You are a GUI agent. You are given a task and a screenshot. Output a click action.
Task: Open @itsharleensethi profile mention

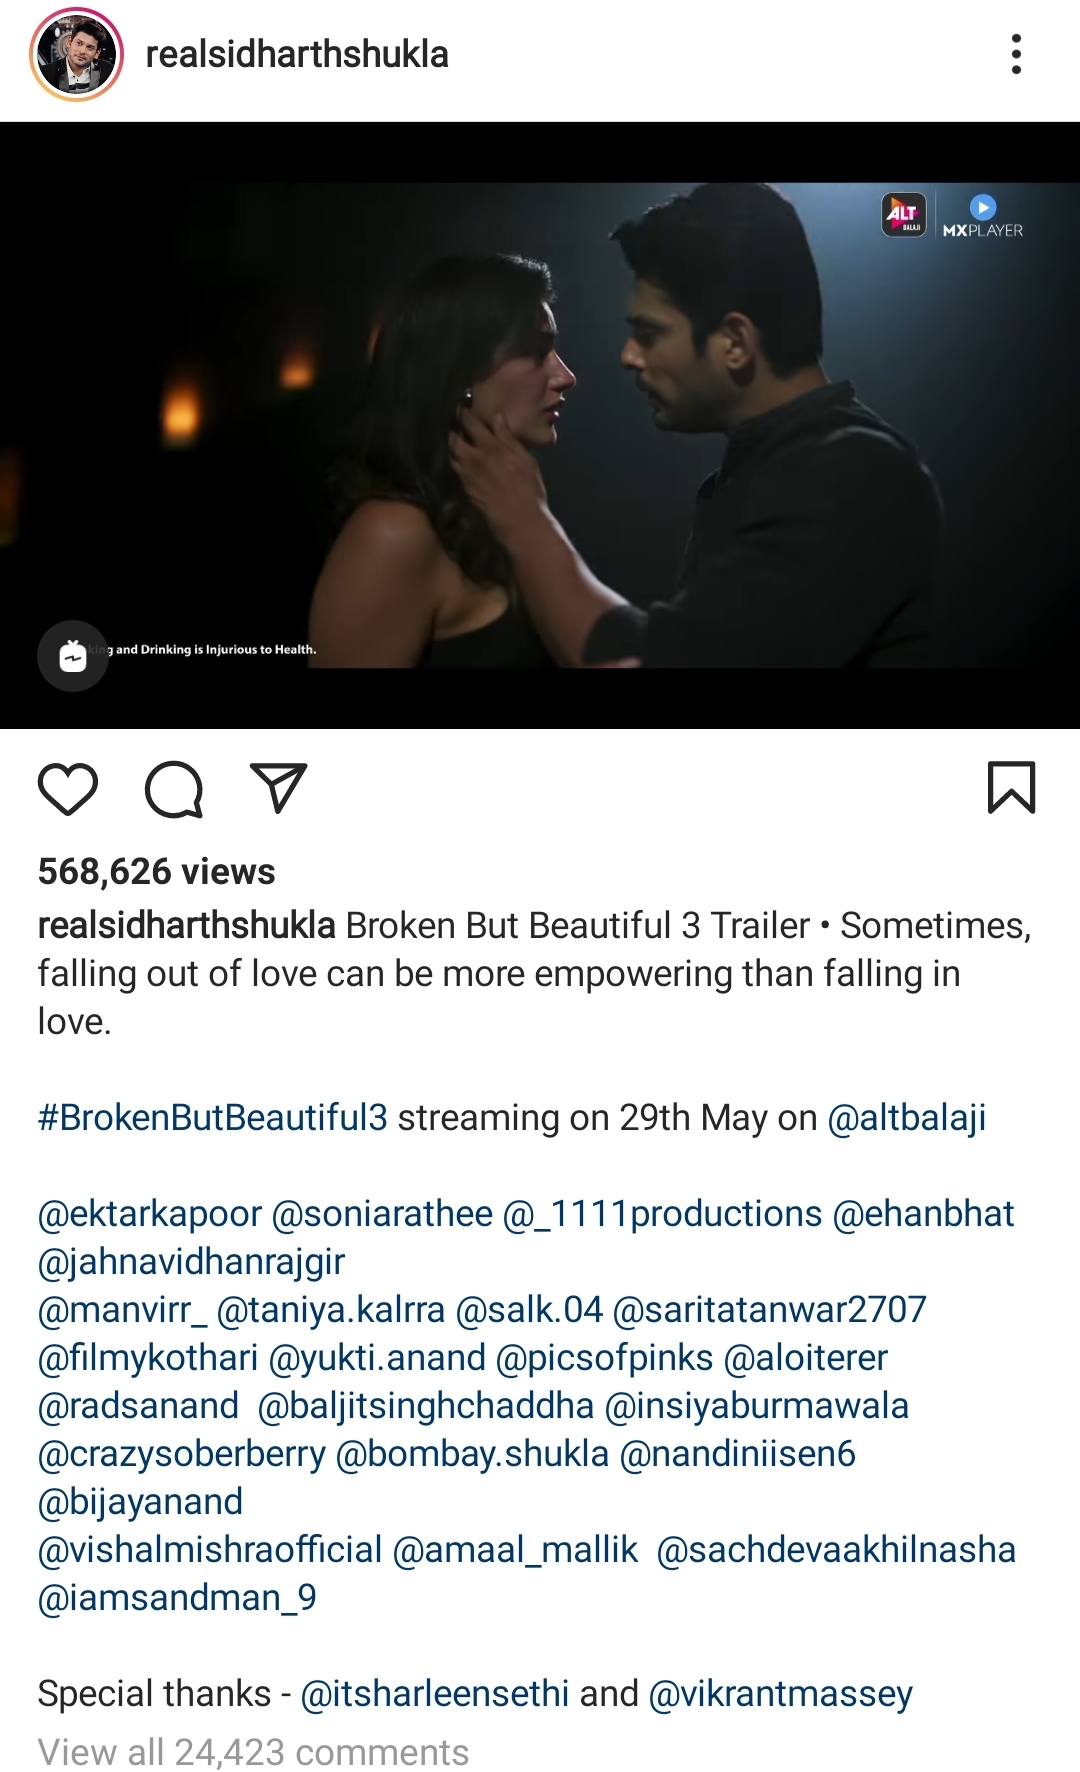pos(434,1693)
